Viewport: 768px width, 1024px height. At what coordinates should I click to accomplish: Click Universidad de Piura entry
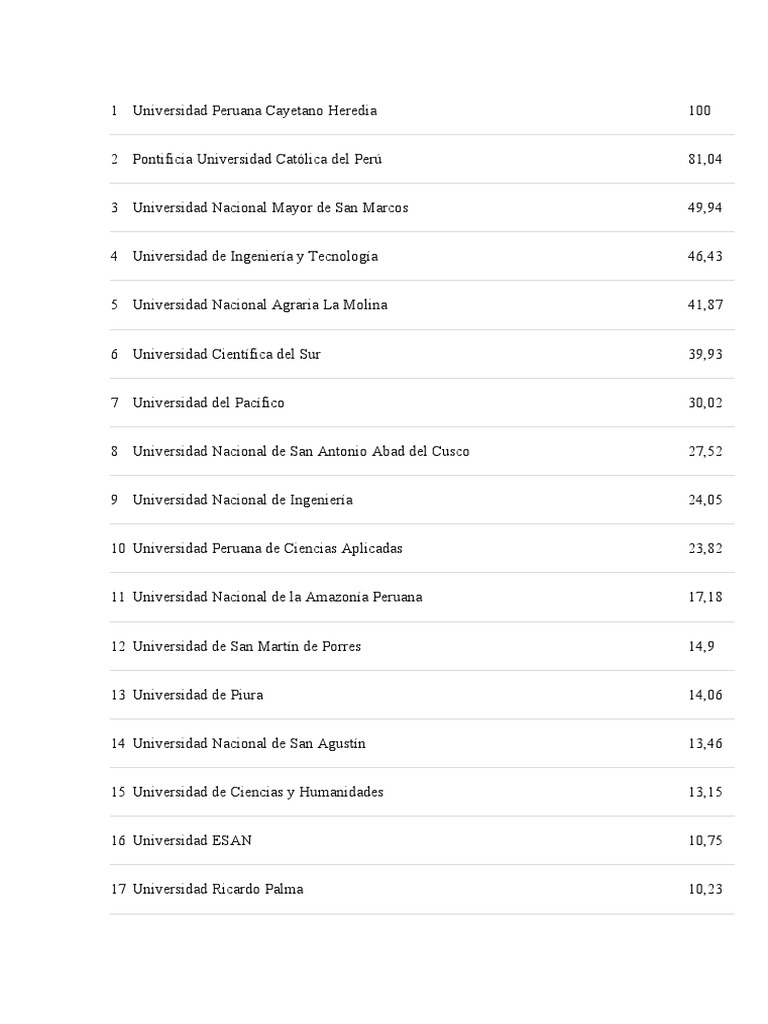(198, 694)
